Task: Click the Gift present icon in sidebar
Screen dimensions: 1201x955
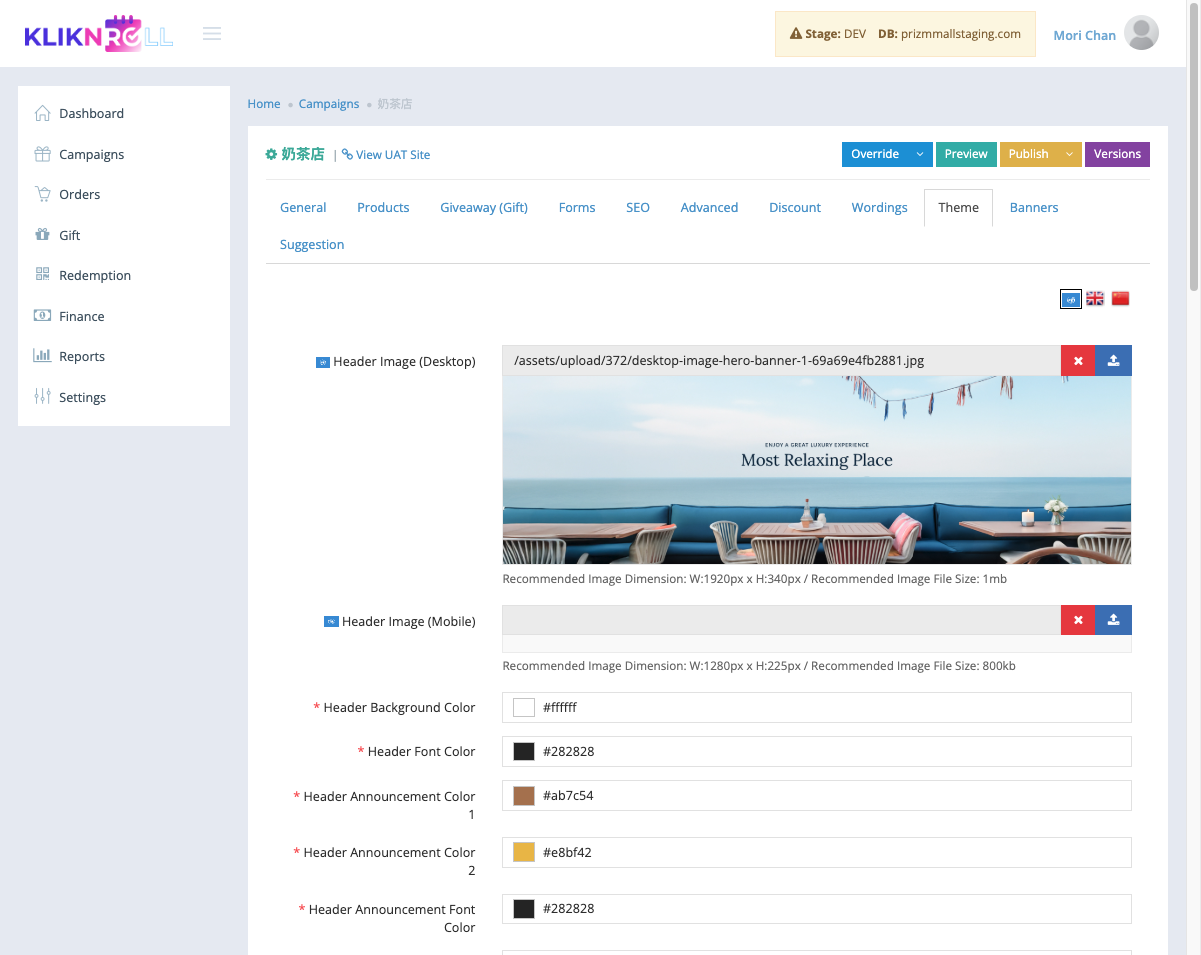Action: coord(42,235)
